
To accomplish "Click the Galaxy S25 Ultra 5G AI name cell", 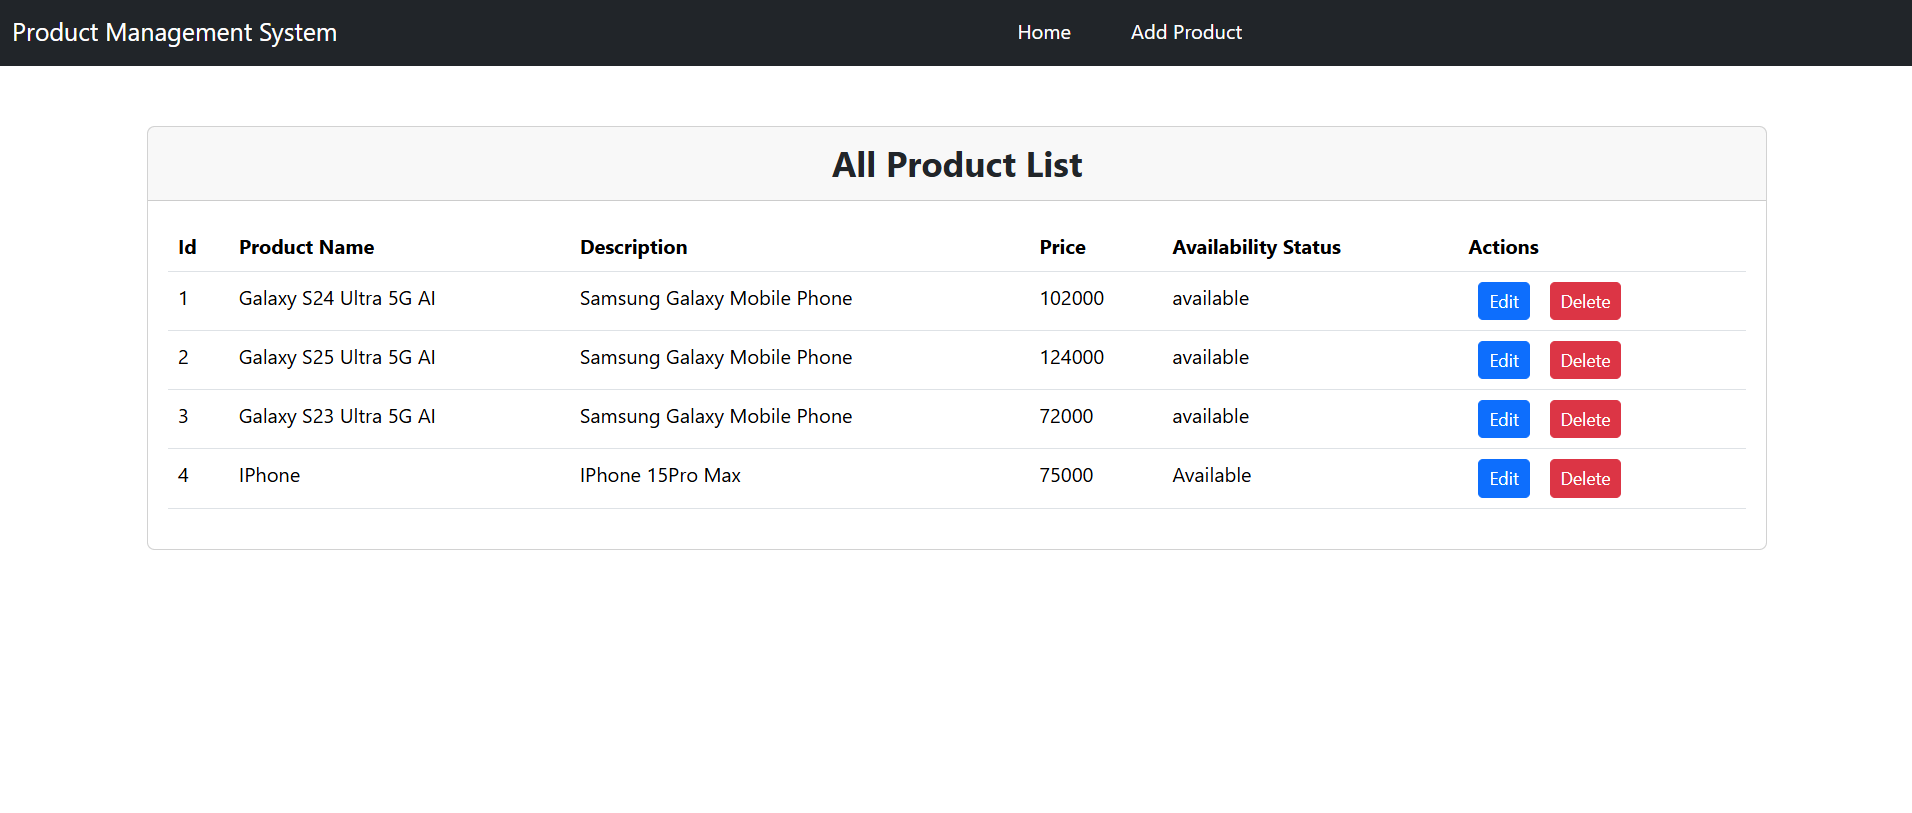I will pyautogui.click(x=337, y=357).
